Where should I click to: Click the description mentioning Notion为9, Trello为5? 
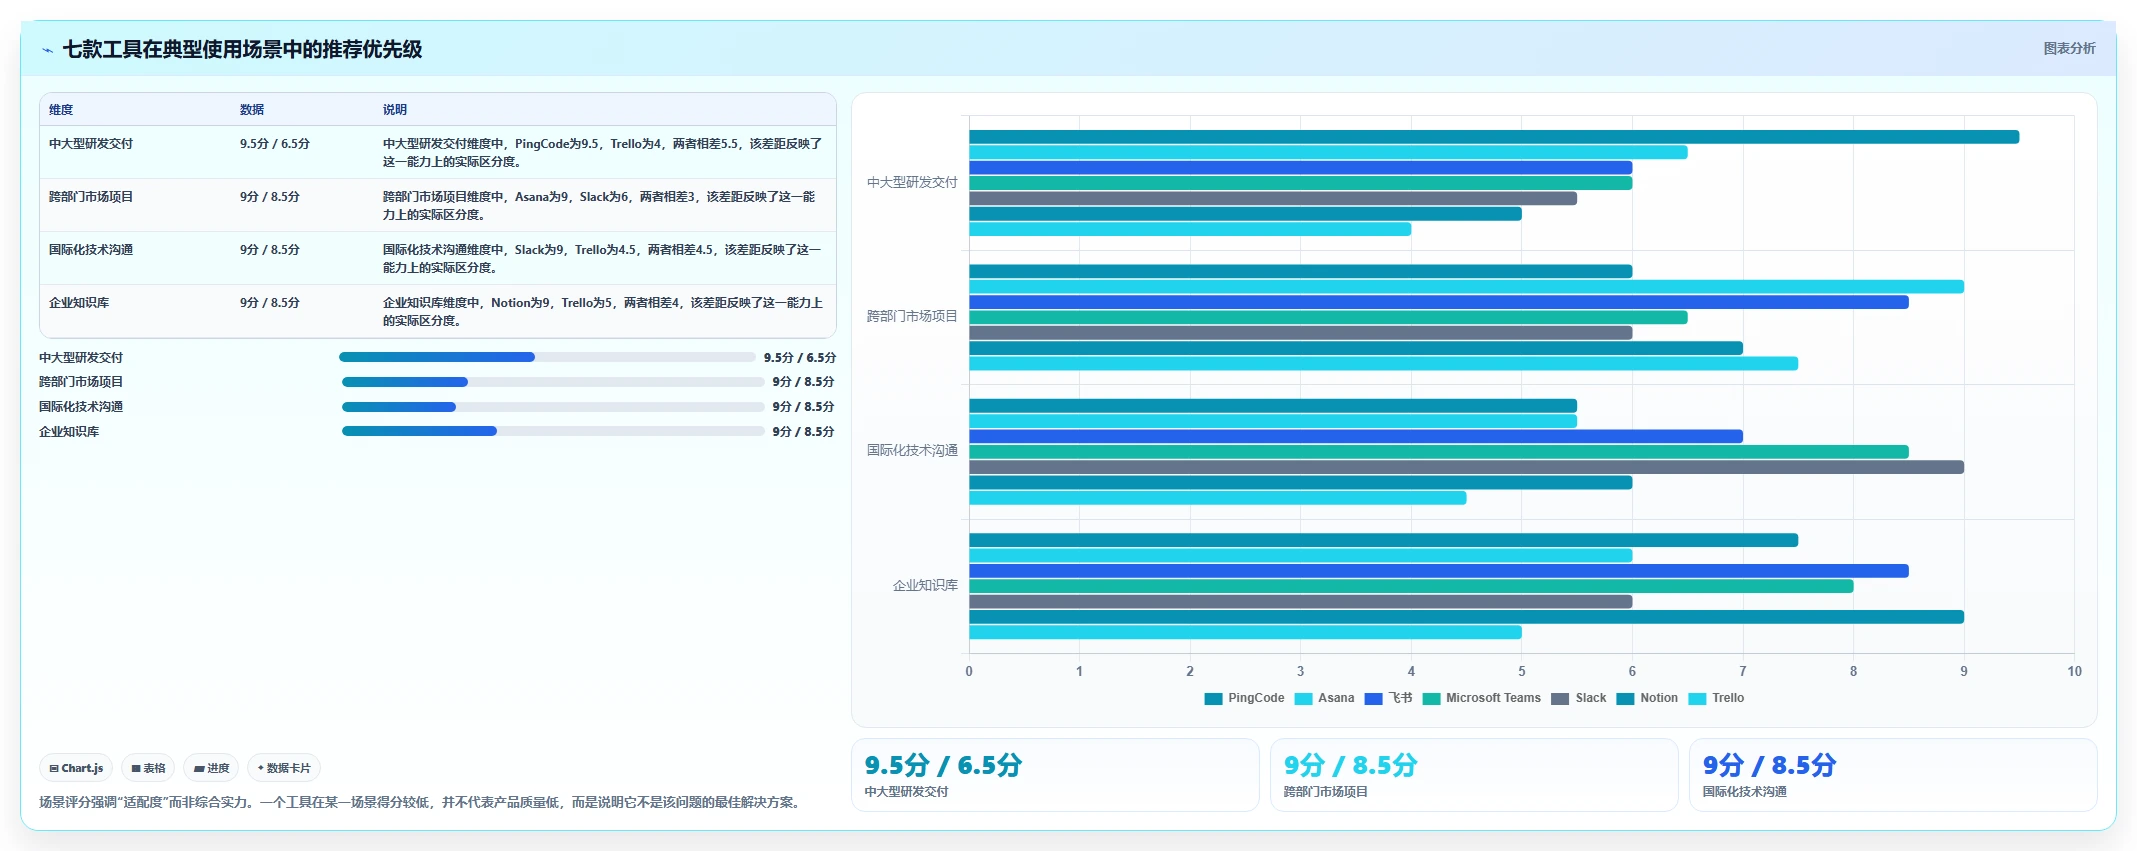(x=603, y=311)
